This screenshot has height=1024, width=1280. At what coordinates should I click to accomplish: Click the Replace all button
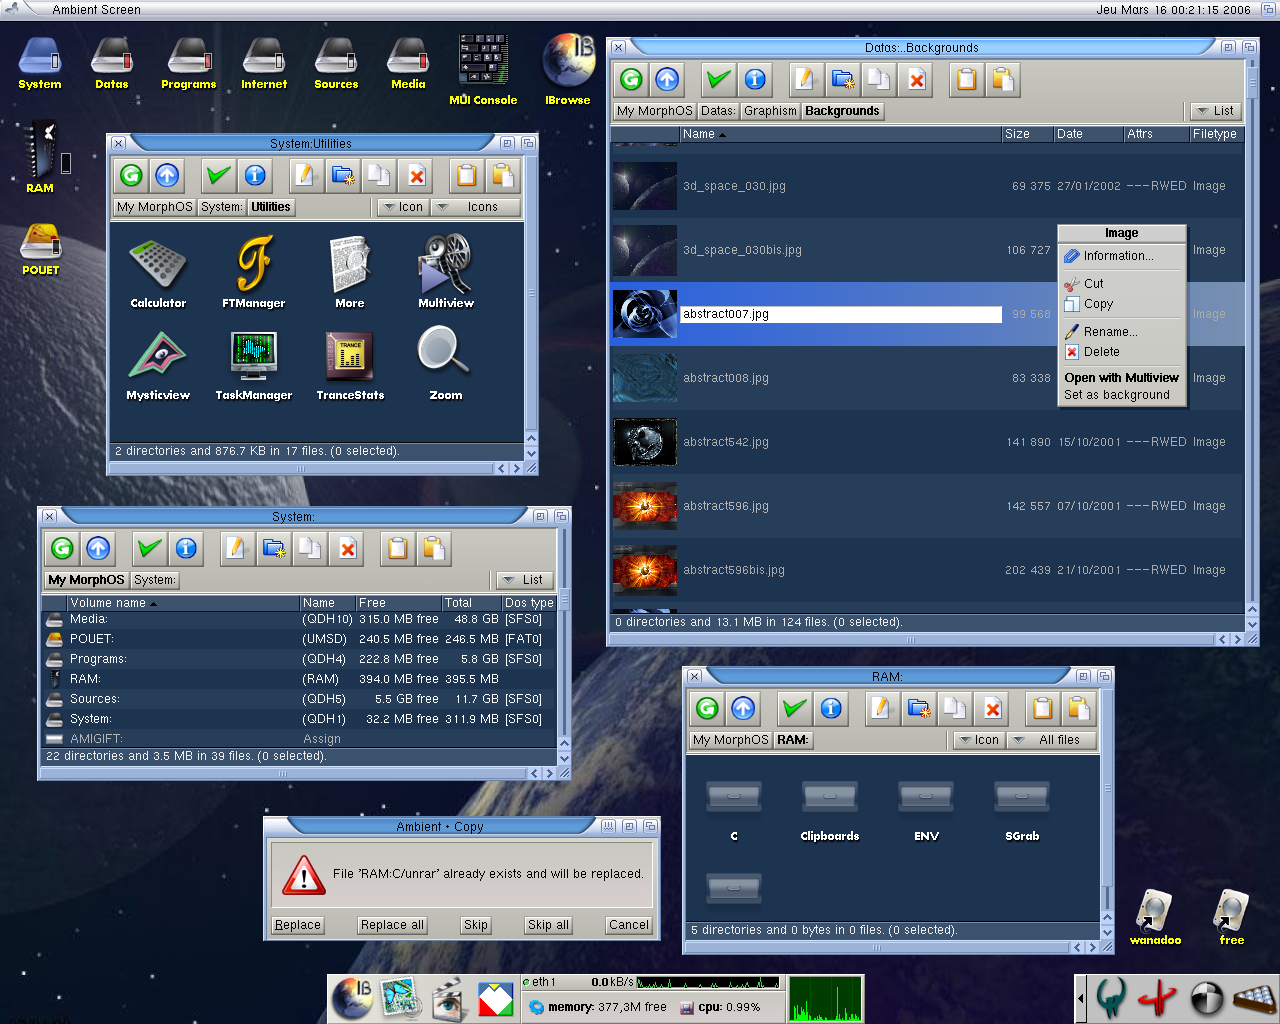pyautogui.click(x=392, y=925)
